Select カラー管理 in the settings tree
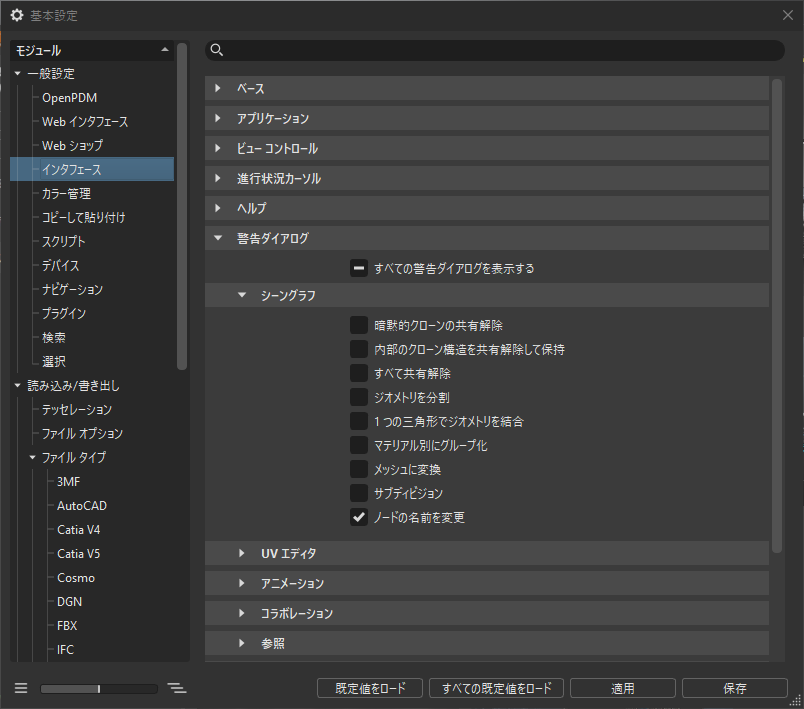 (x=71, y=193)
